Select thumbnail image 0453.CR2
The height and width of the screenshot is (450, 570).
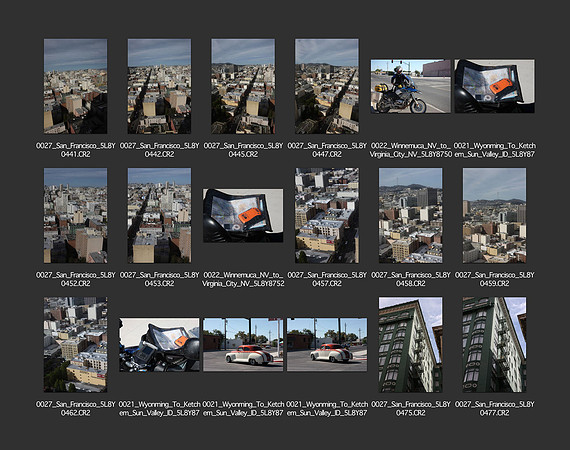click(x=159, y=215)
